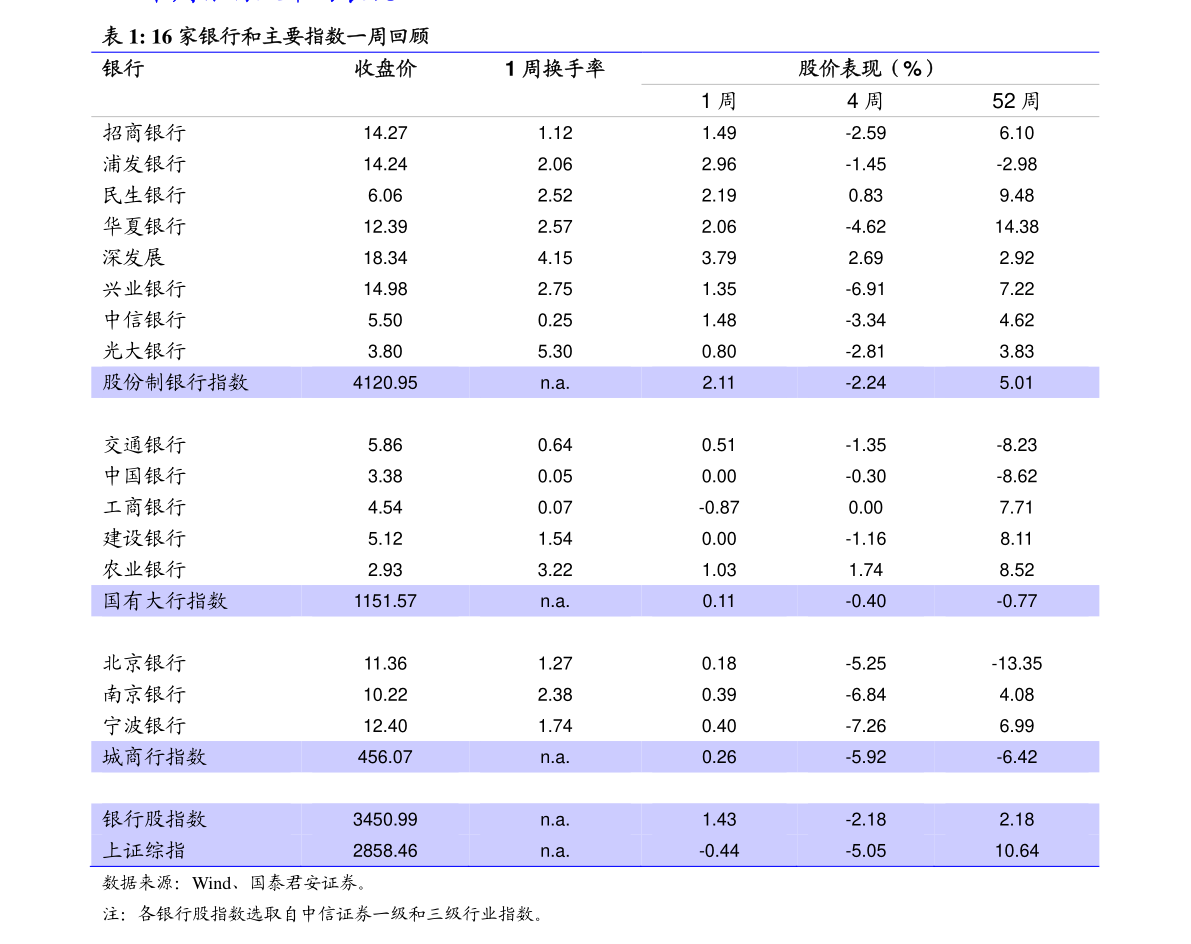Click the 城商行指数 highlighted row
Screen dimensions: 1191x944
point(595,756)
